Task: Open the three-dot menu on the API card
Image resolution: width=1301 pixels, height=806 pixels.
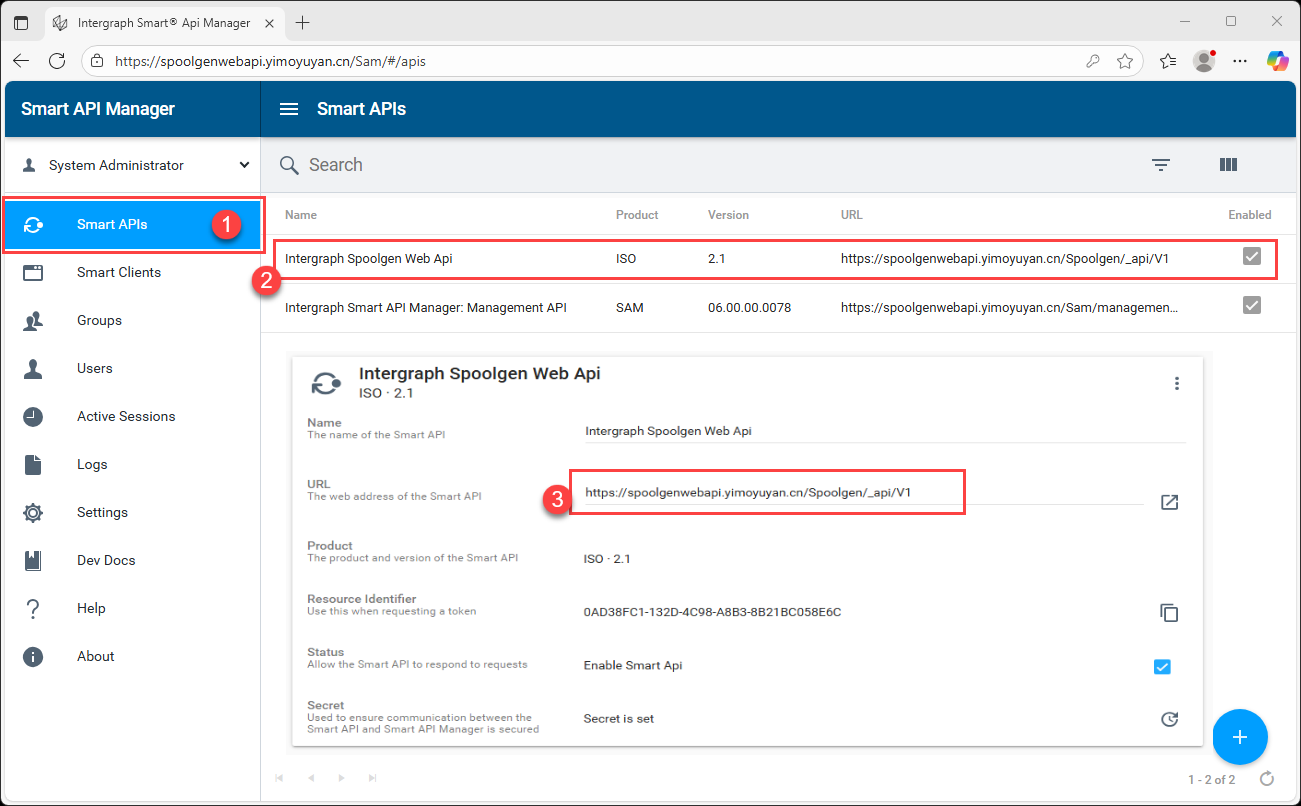Action: pos(1176,383)
